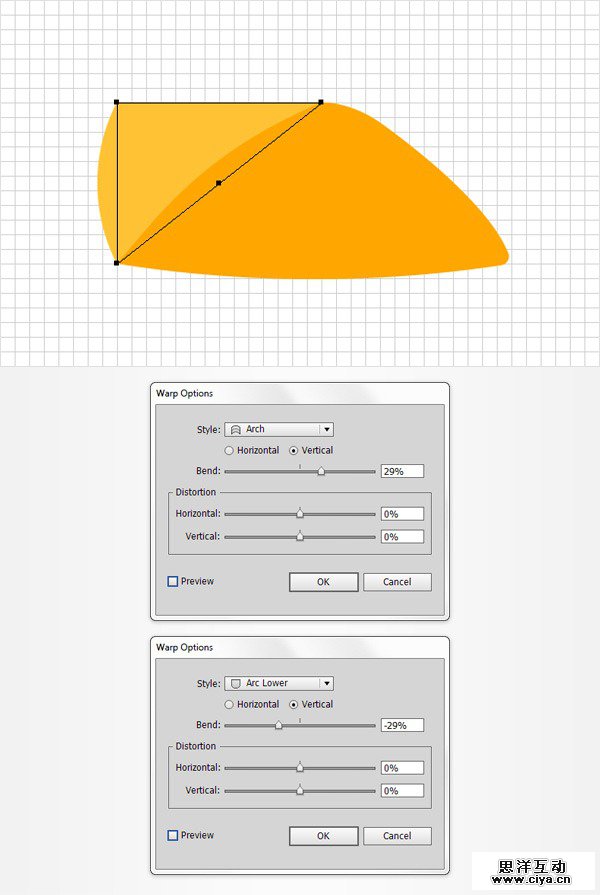Click Horizontal distortion slider handle in Arch dialog
This screenshot has width=600, height=895.
click(300, 514)
